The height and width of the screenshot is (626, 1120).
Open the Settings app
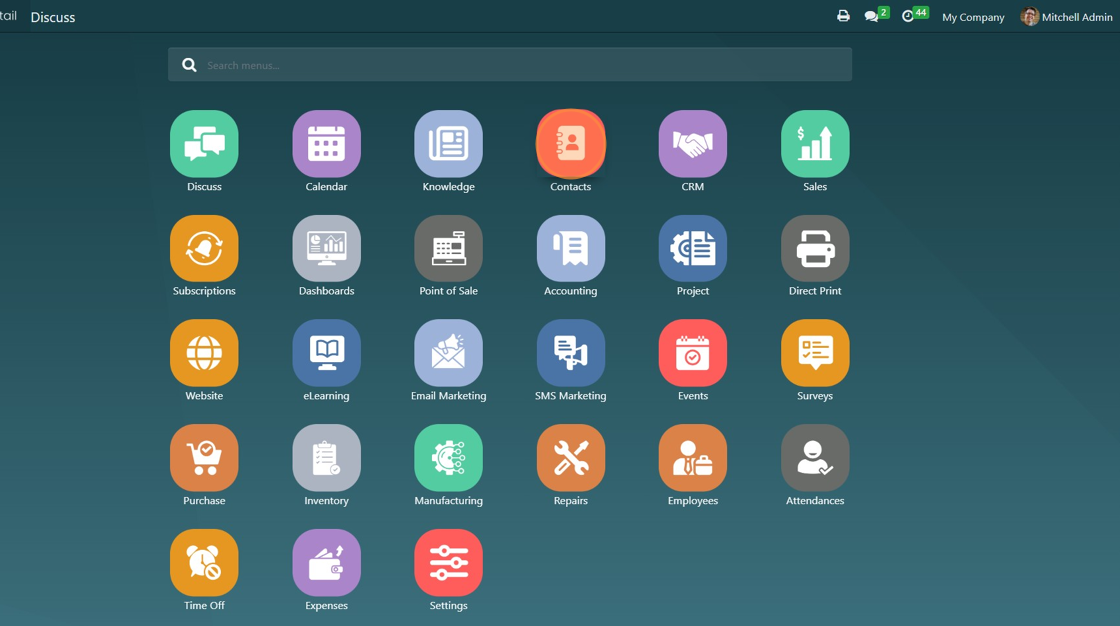pos(449,563)
